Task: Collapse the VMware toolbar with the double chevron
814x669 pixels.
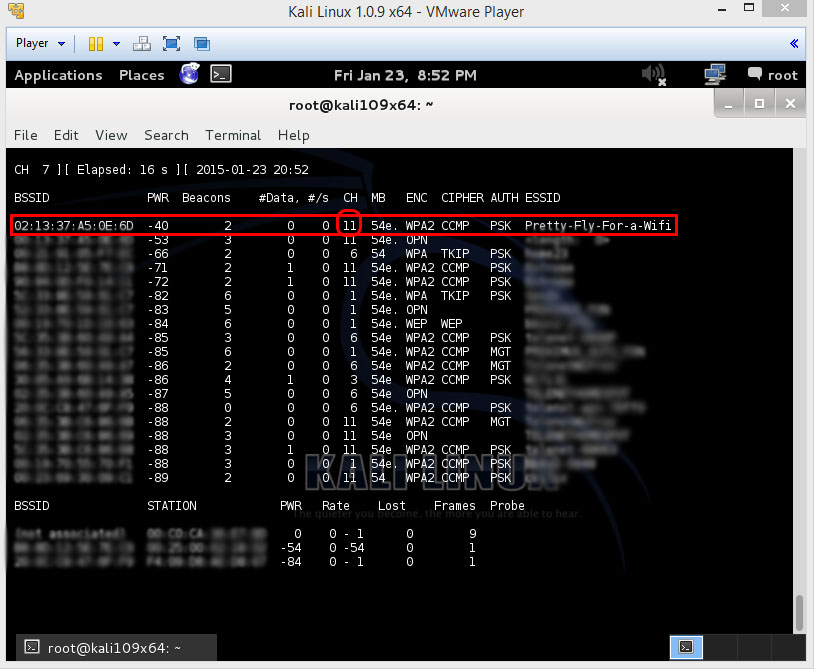Action: [794, 44]
